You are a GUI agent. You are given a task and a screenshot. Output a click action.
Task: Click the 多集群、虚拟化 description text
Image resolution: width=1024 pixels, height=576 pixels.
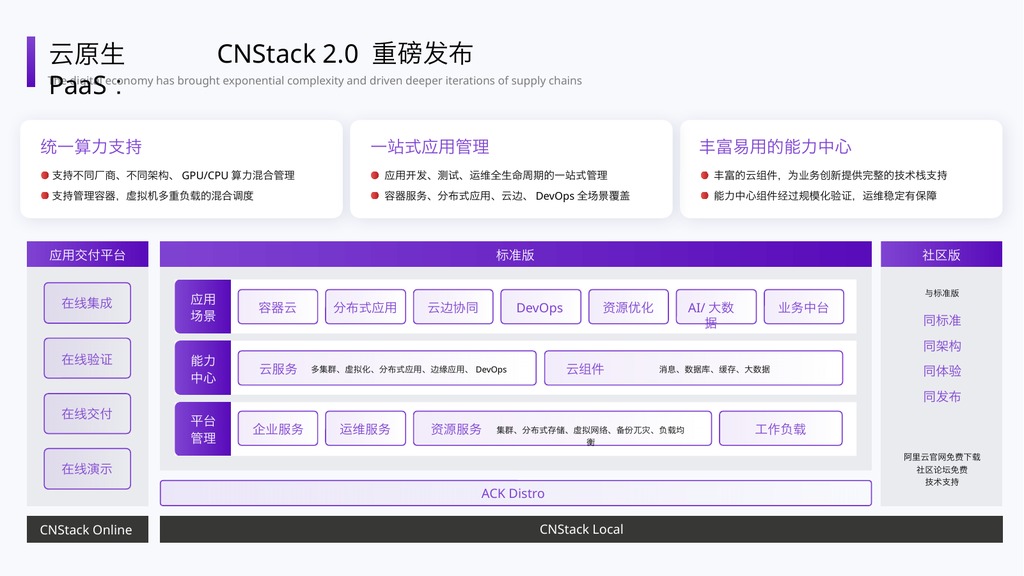point(409,370)
